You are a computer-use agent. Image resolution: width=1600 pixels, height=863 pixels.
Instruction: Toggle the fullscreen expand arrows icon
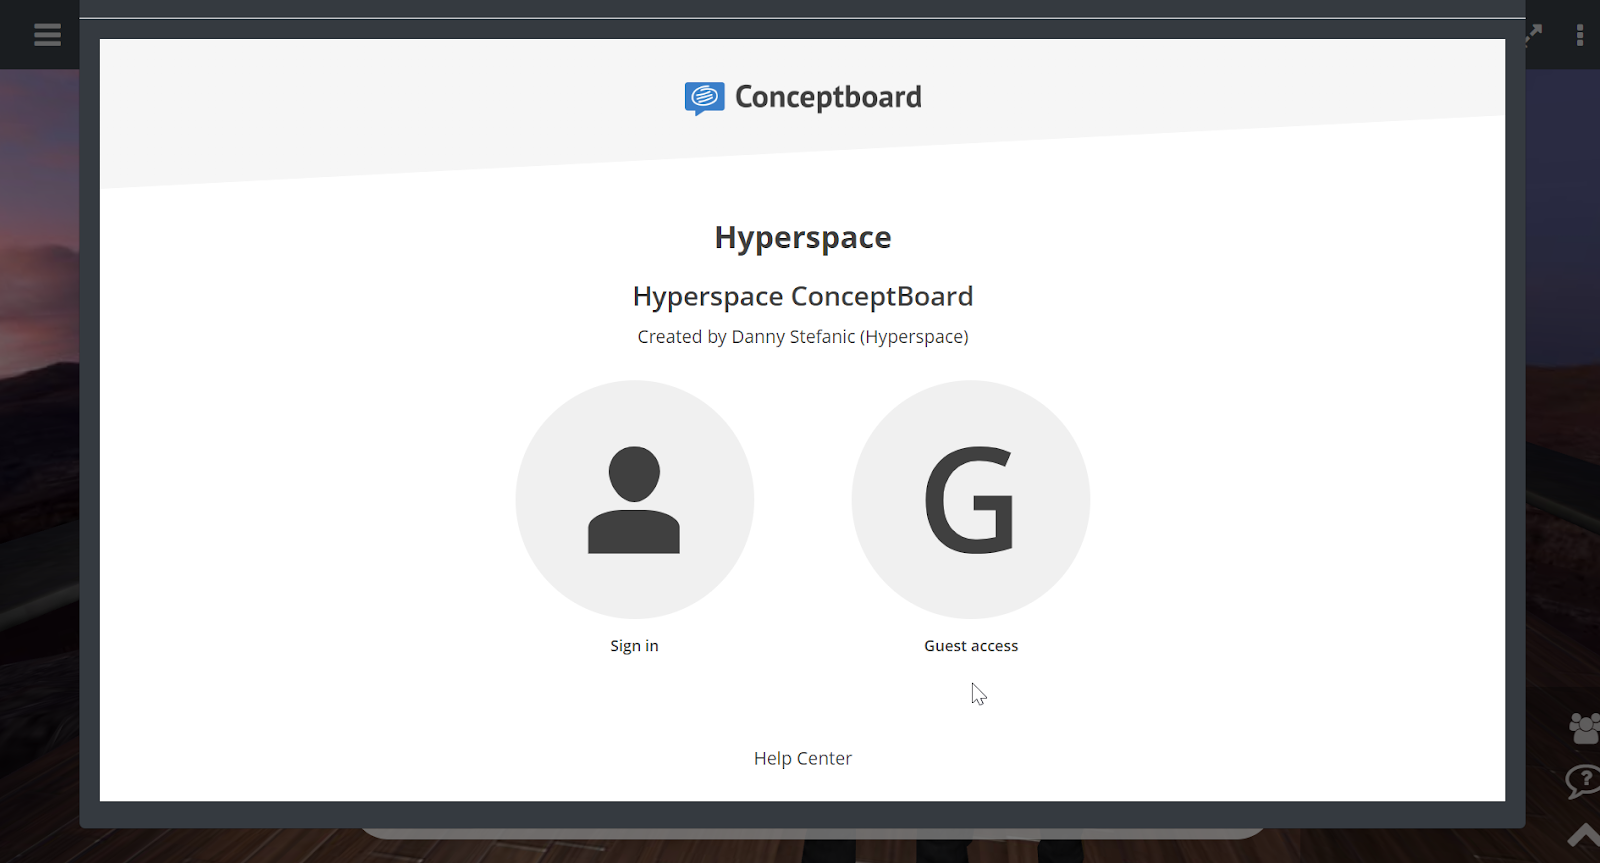click(1533, 35)
